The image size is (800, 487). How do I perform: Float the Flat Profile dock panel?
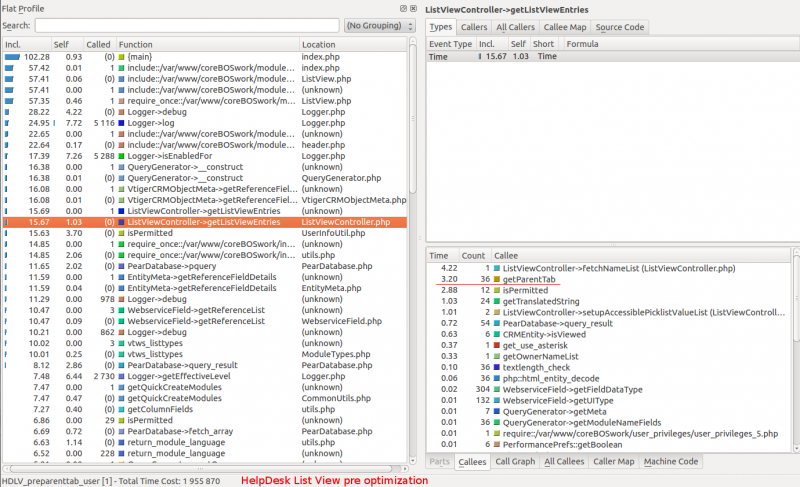point(403,8)
